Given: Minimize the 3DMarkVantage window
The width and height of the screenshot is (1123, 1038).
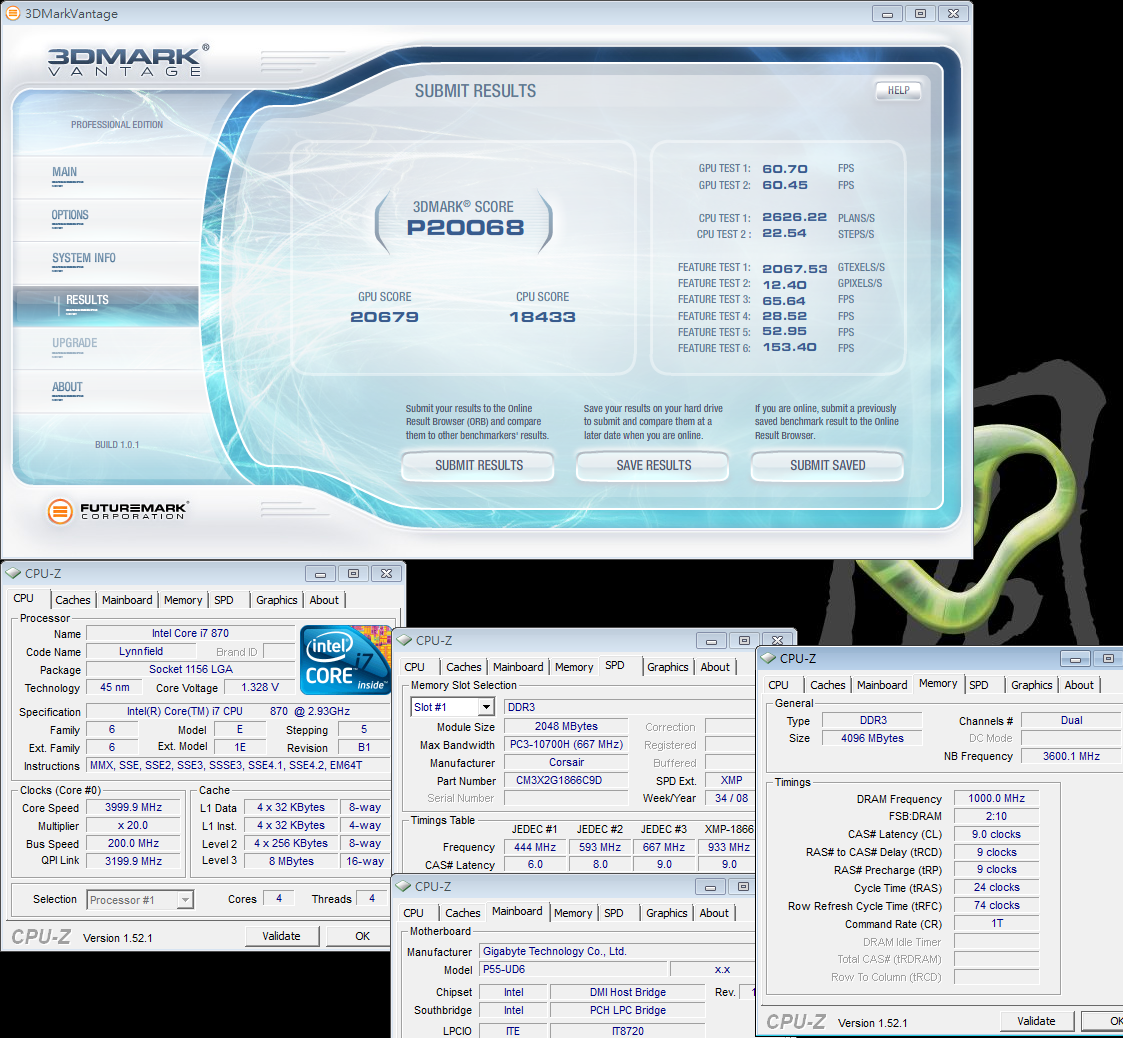Looking at the screenshot, I should tap(886, 14).
